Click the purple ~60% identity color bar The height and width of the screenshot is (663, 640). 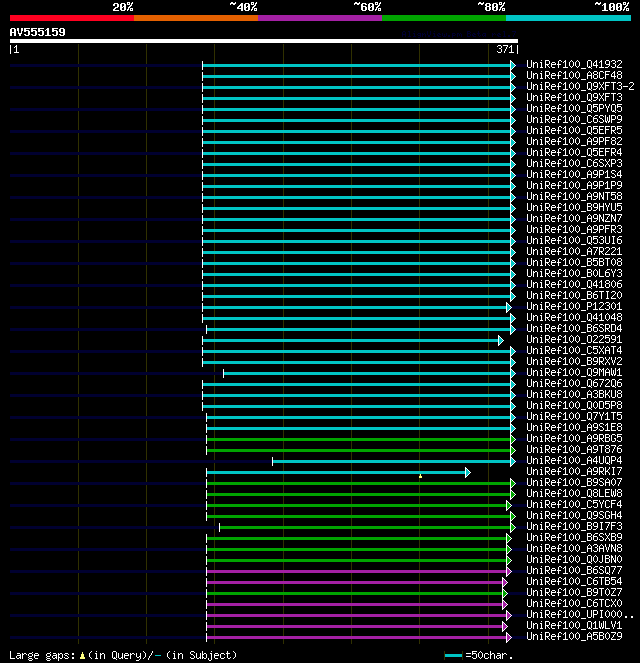pyautogui.click(x=320, y=18)
